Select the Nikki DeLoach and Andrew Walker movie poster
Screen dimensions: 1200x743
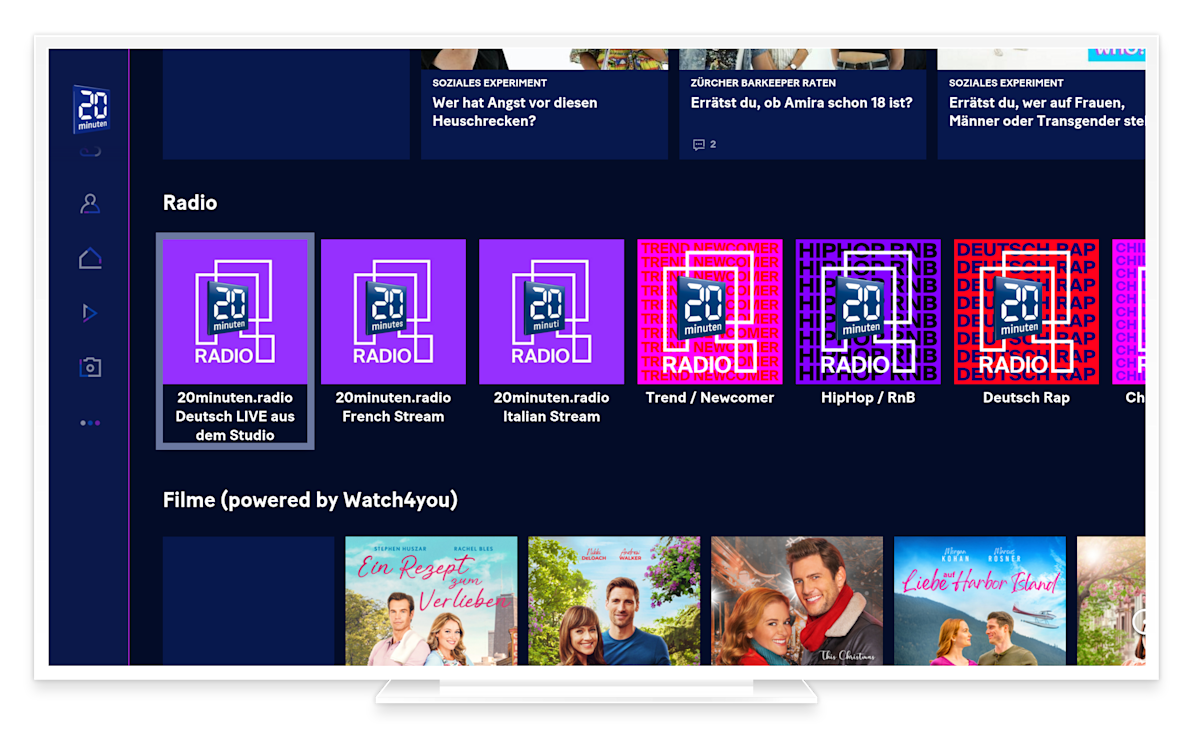point(614,601)
